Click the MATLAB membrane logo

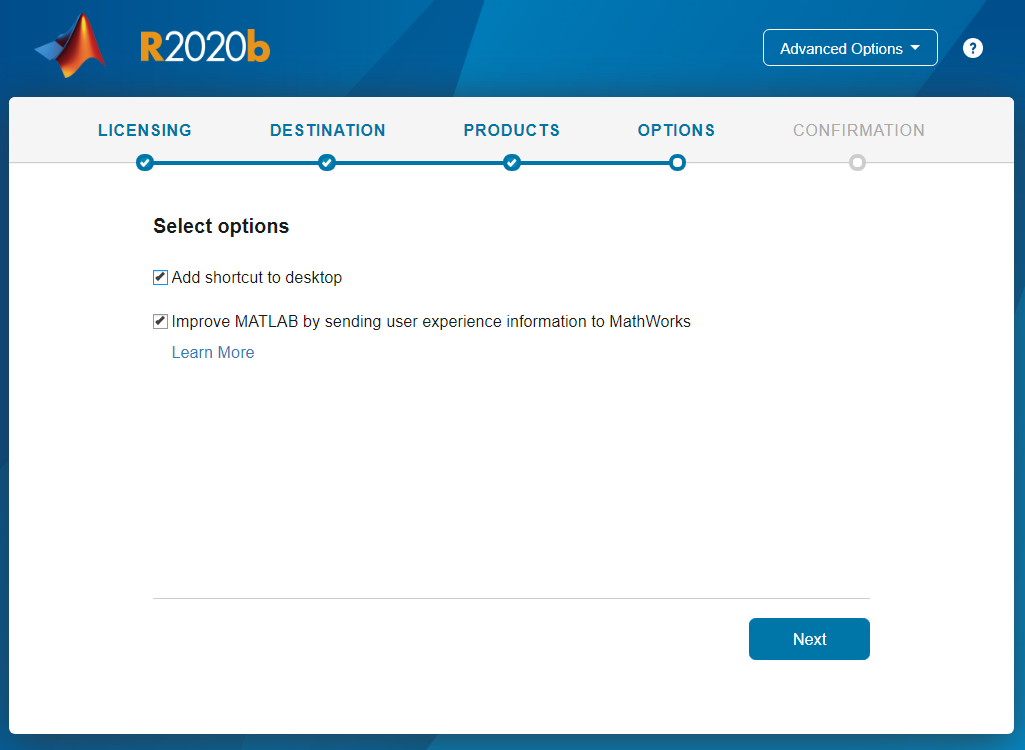click(x=71, y=46)
